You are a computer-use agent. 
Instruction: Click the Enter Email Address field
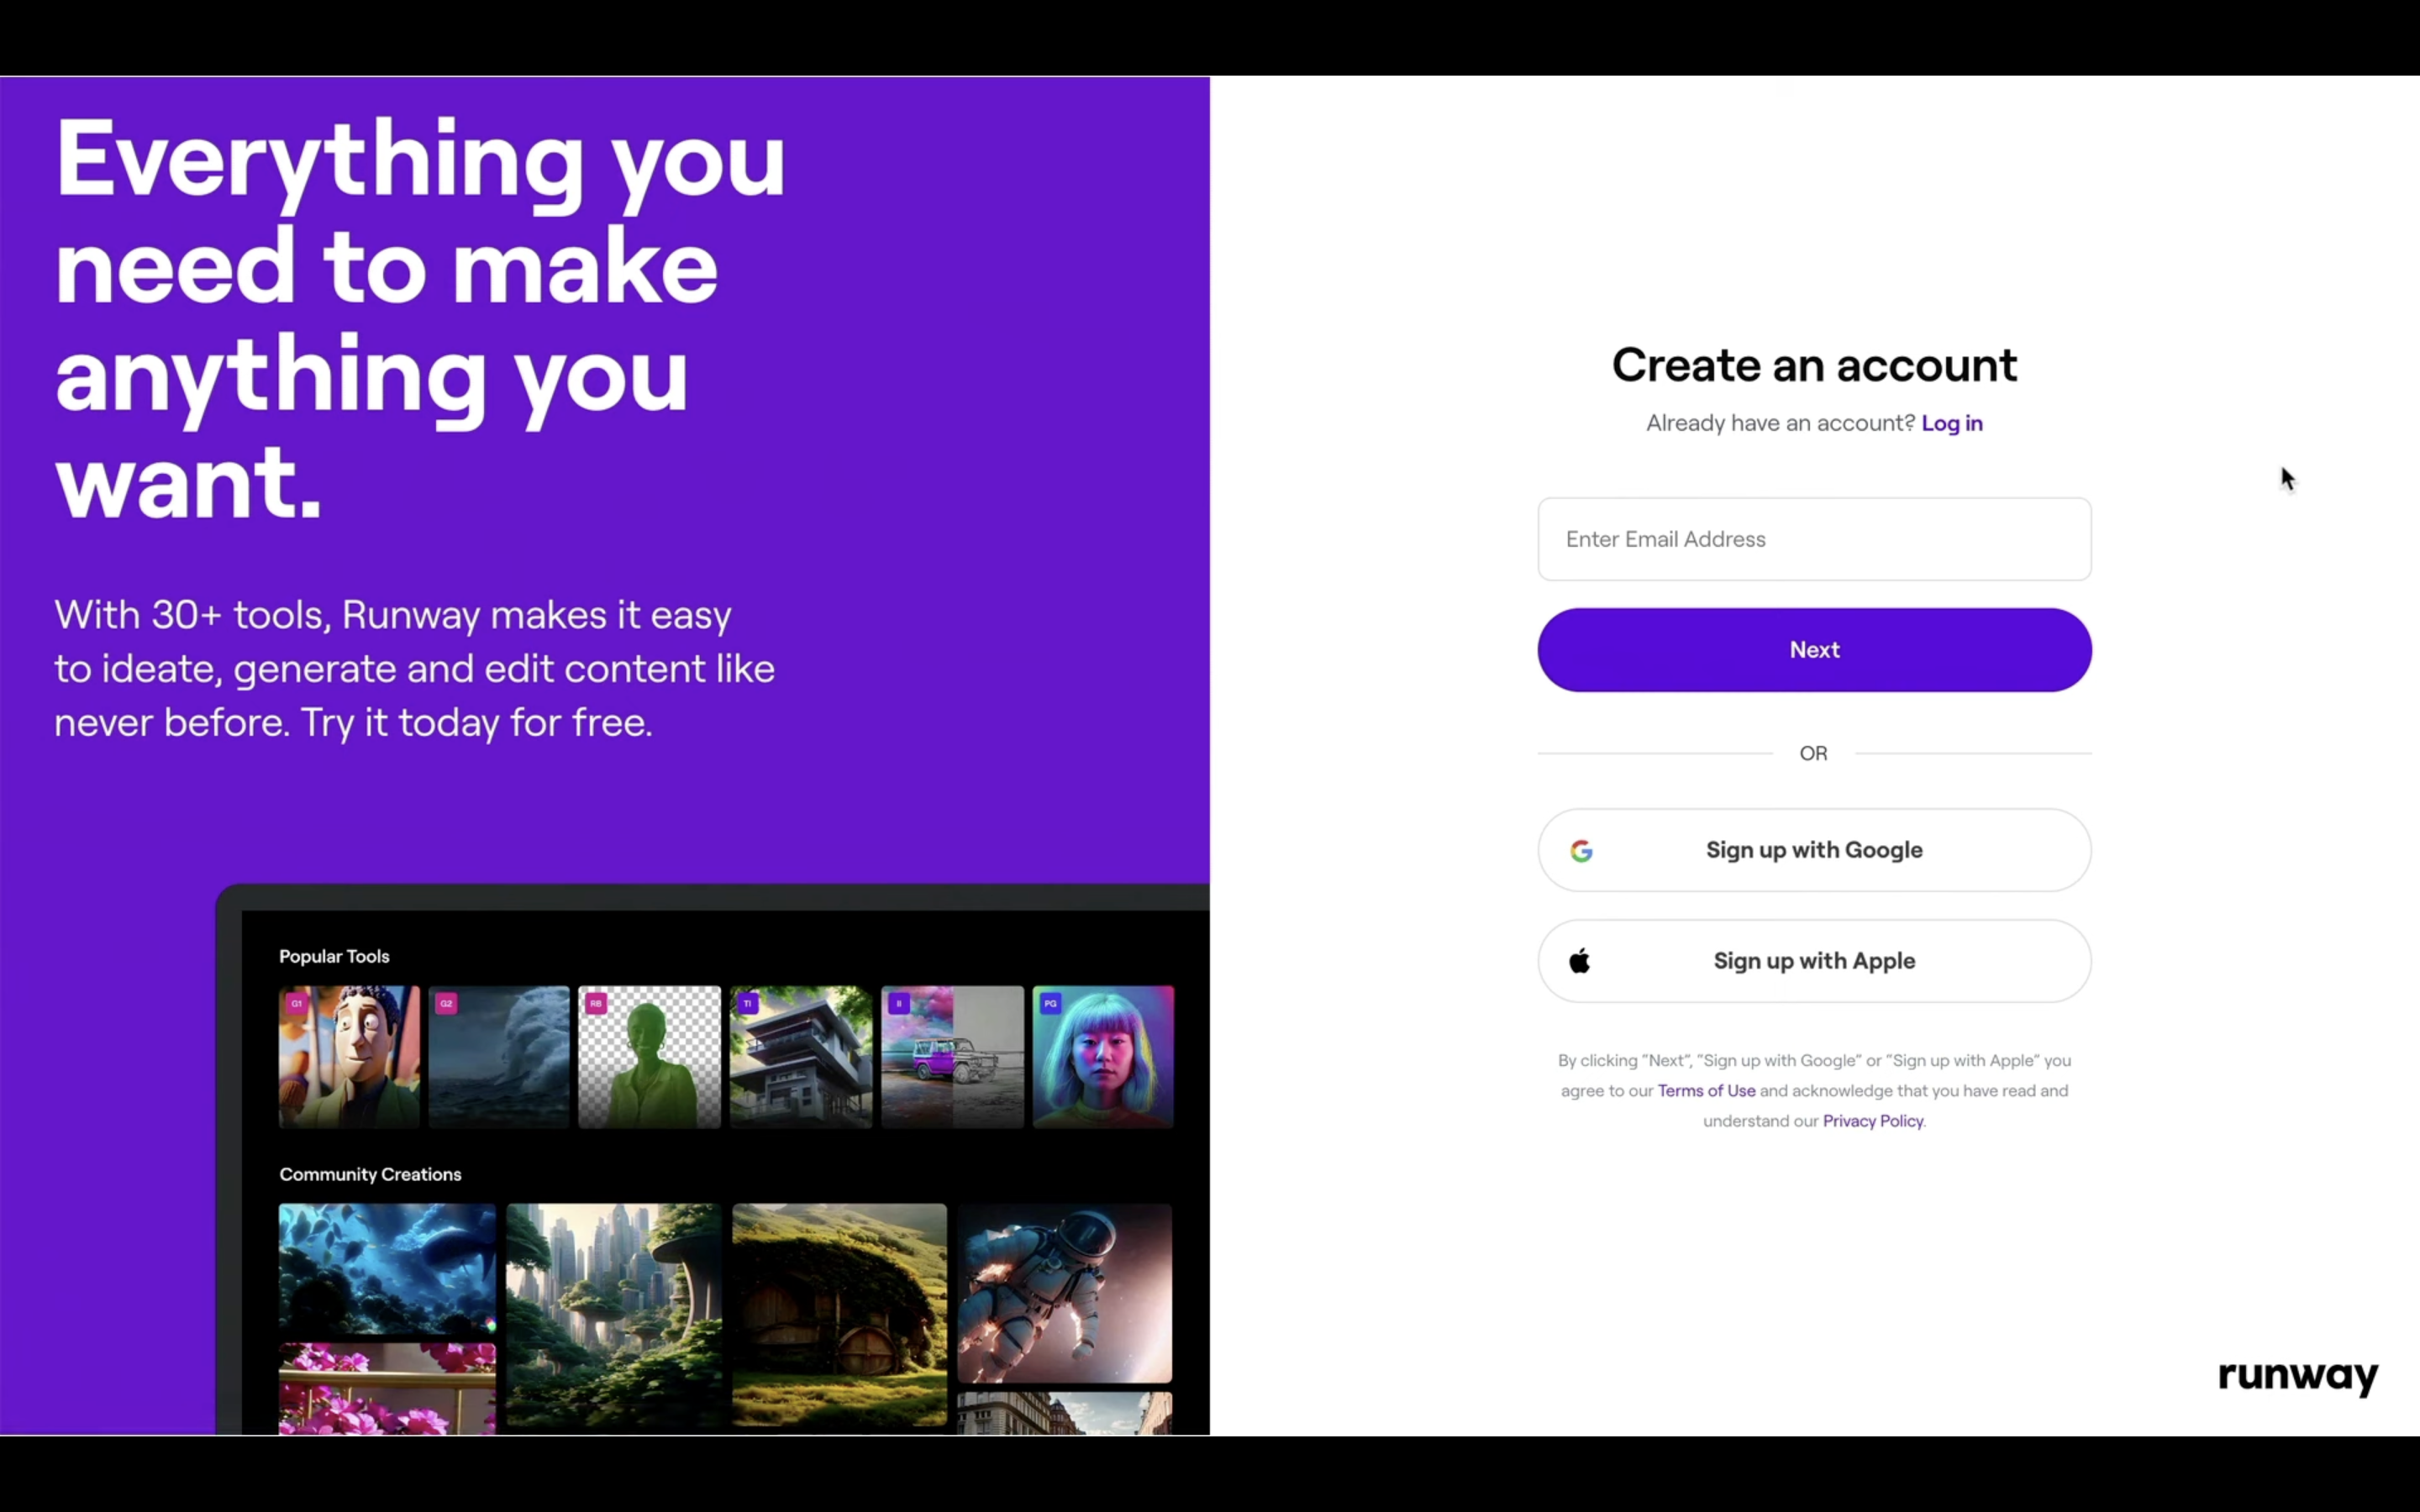pyautogui.click(x=1814, y=539)
